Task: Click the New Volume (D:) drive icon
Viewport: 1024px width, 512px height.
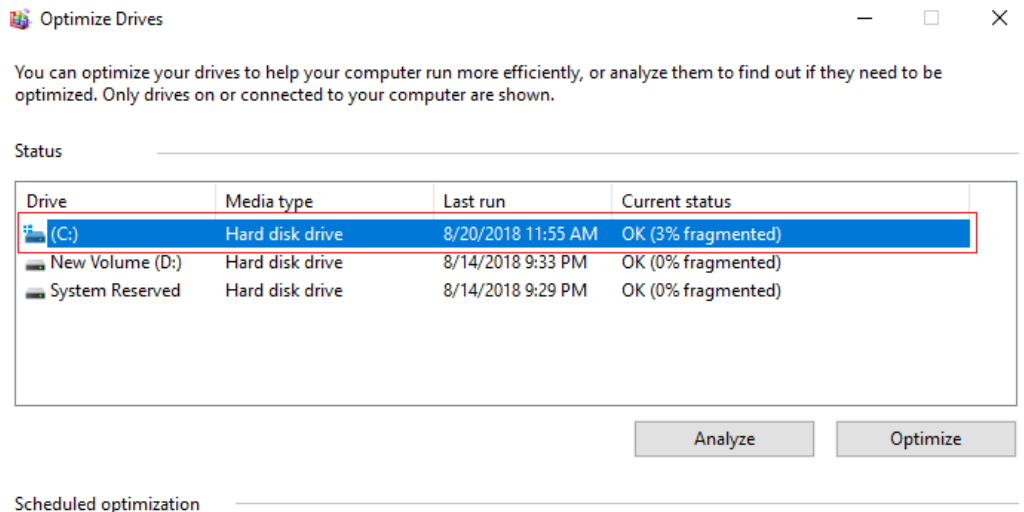Action: click(x=35, y=264)
